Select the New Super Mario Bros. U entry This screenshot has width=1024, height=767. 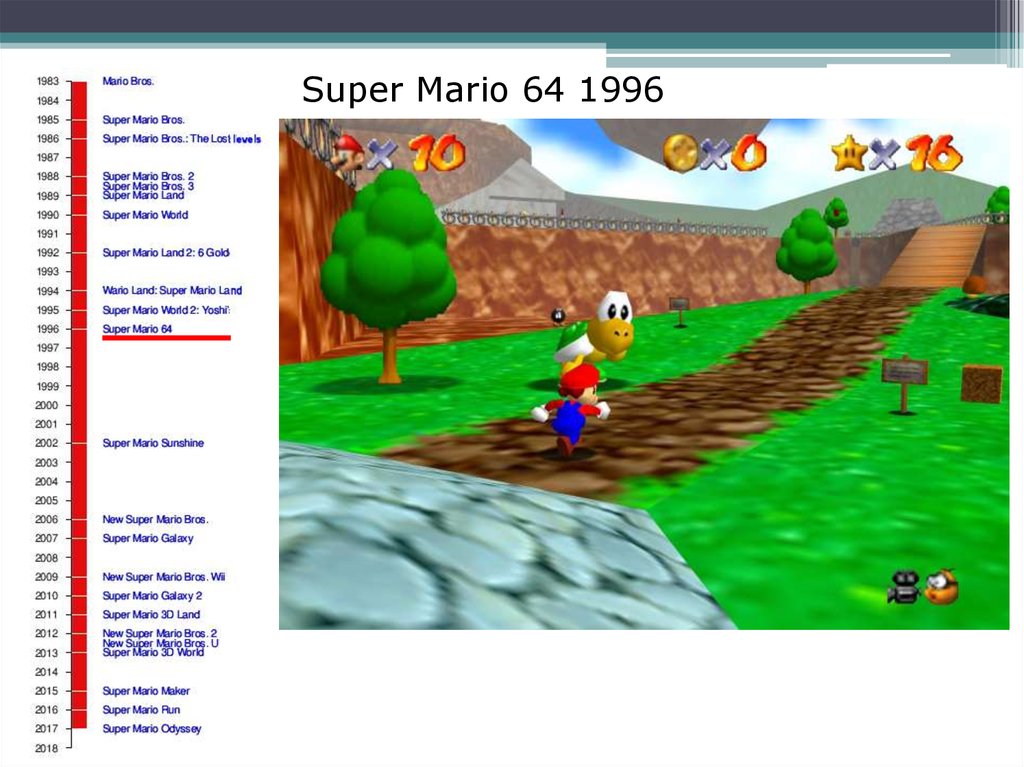(160, 643)
